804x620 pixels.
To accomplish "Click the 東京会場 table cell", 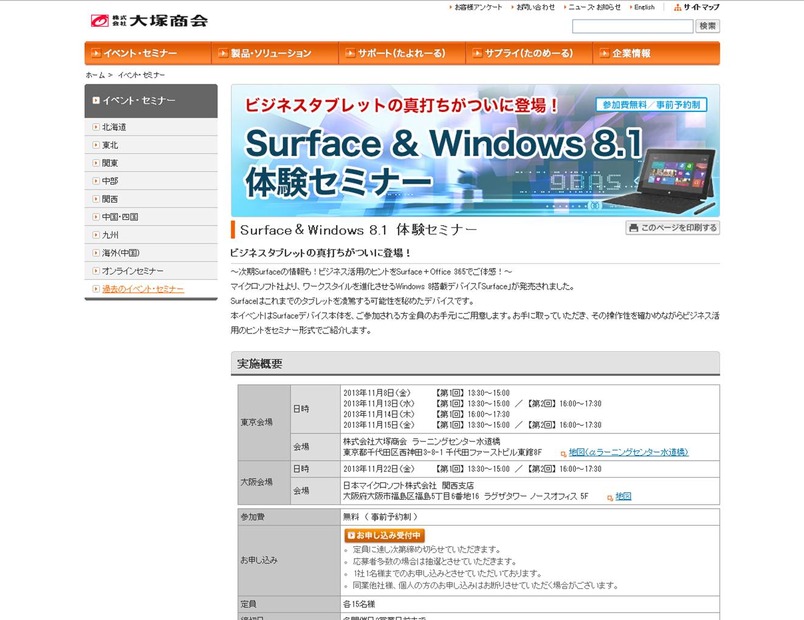I will click(x=264, y=423).
